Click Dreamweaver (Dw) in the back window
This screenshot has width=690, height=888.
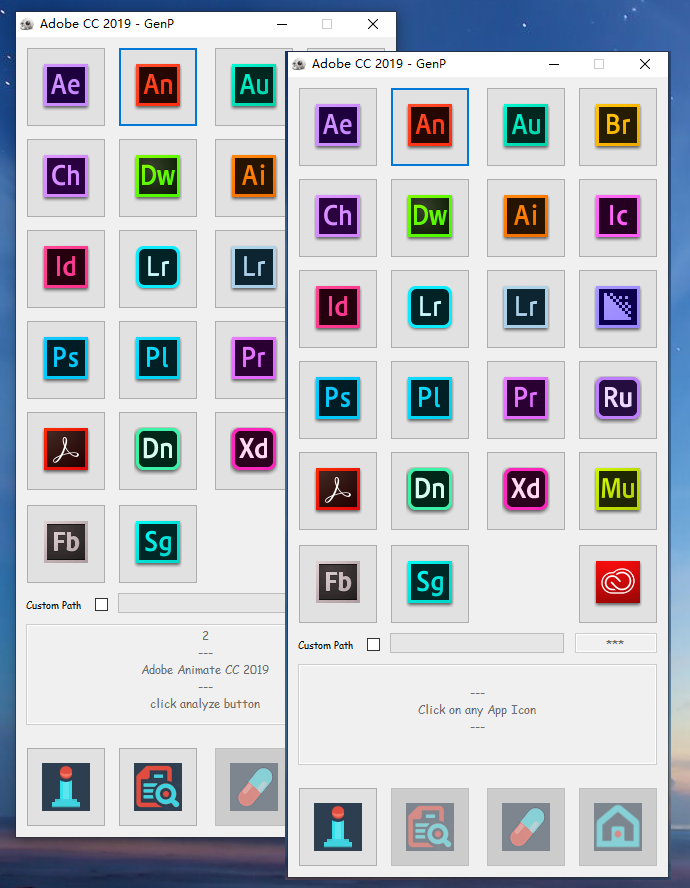point(158,177)
